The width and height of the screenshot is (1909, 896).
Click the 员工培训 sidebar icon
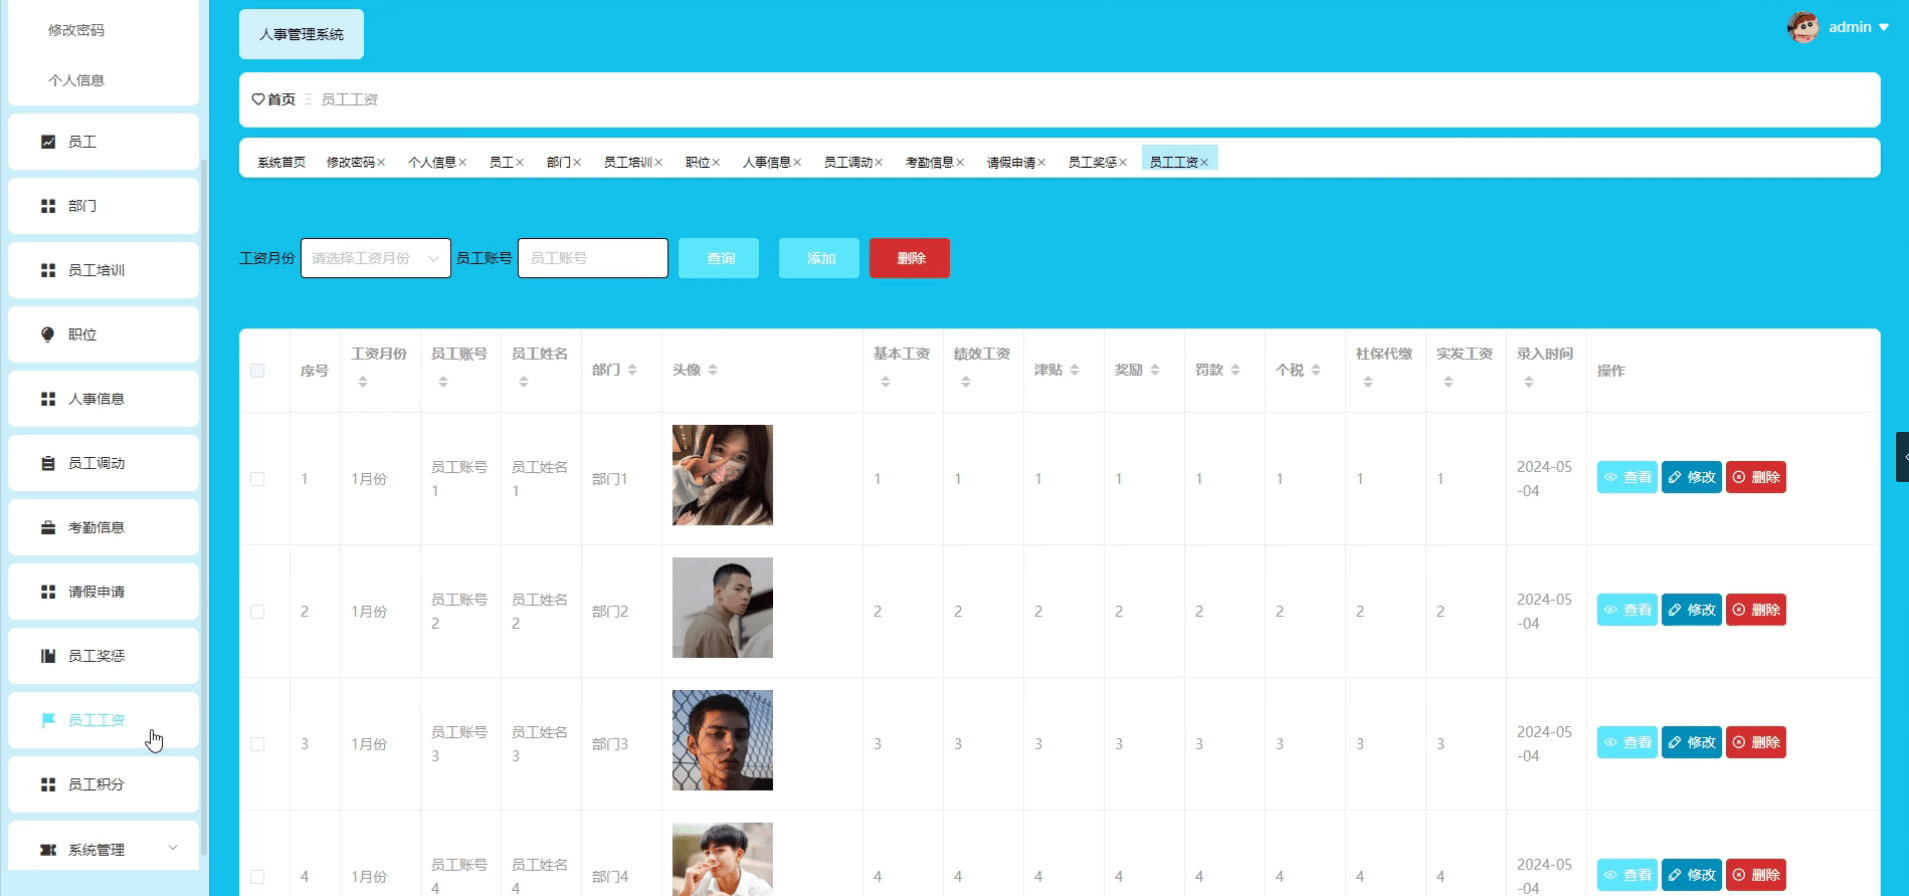(x=47, y=270)
